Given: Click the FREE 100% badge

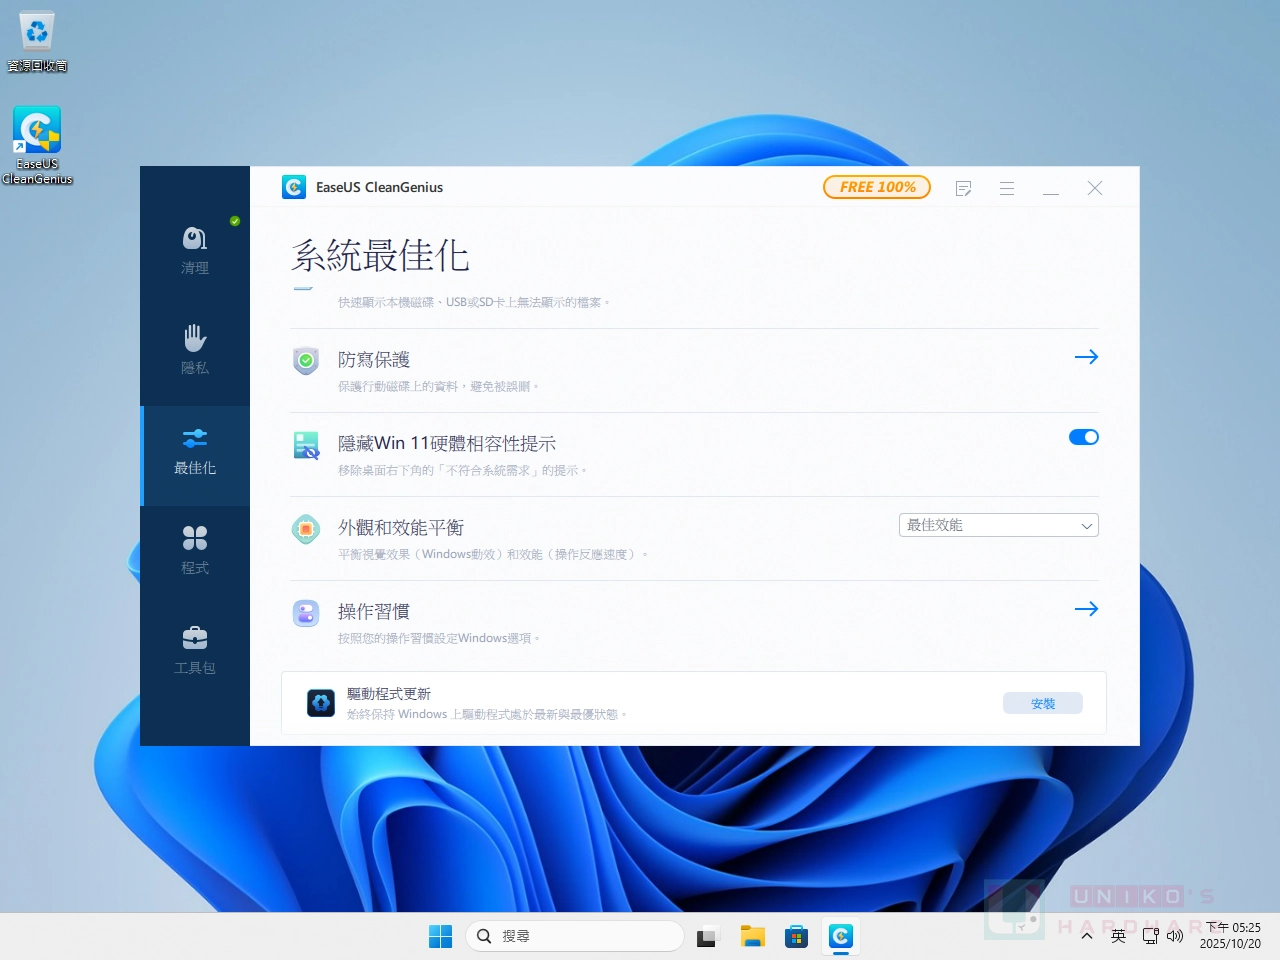Looking at the screenshot, I should coord(877,187).
